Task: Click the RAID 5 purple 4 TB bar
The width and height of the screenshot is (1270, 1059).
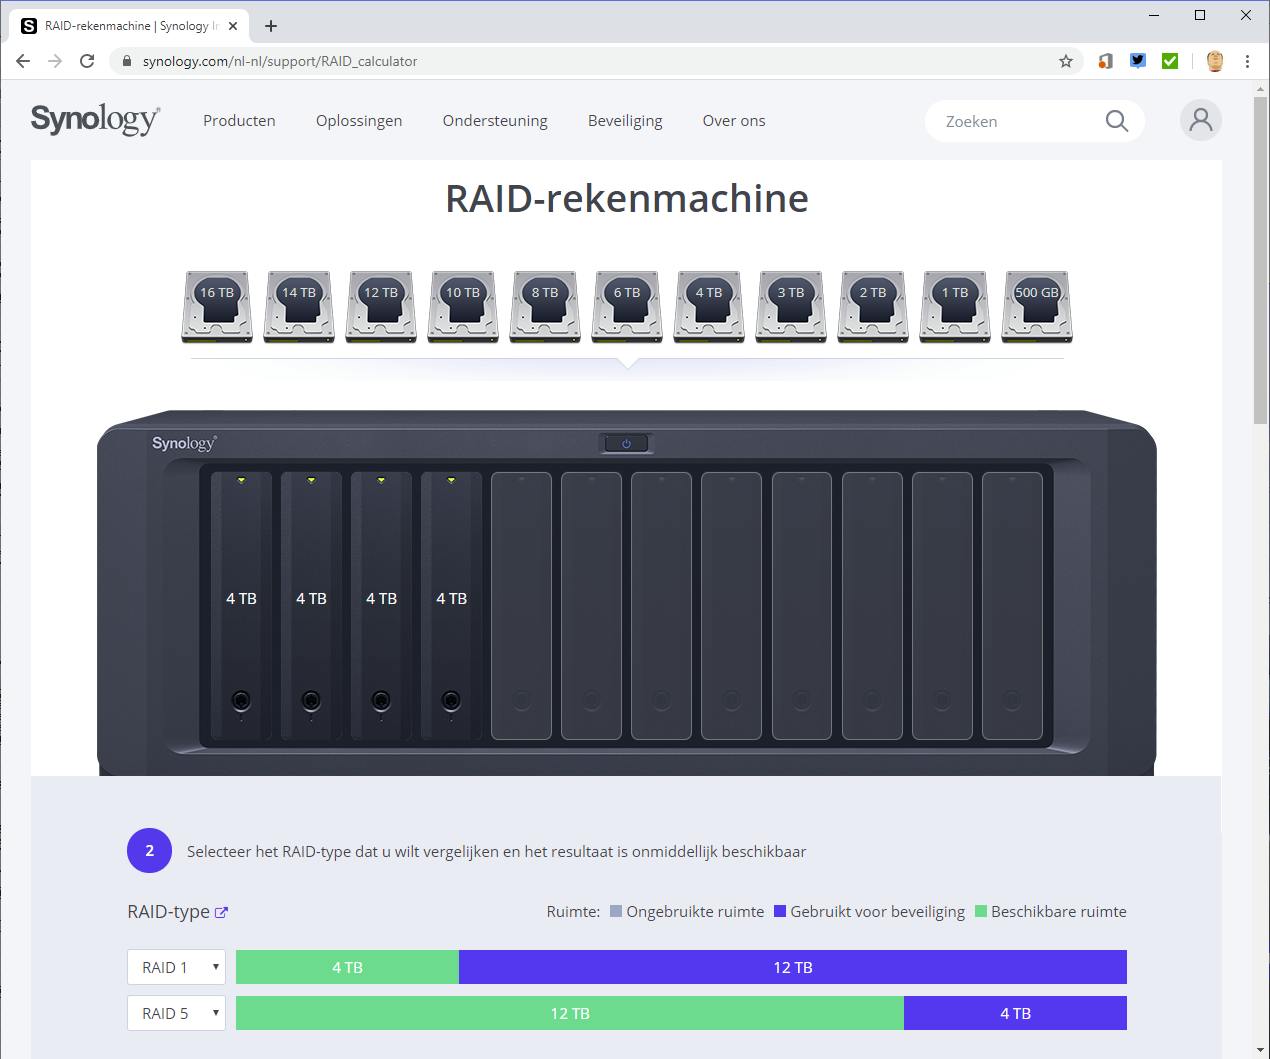Action: pyautogui.click(x=1015, y=1013)
